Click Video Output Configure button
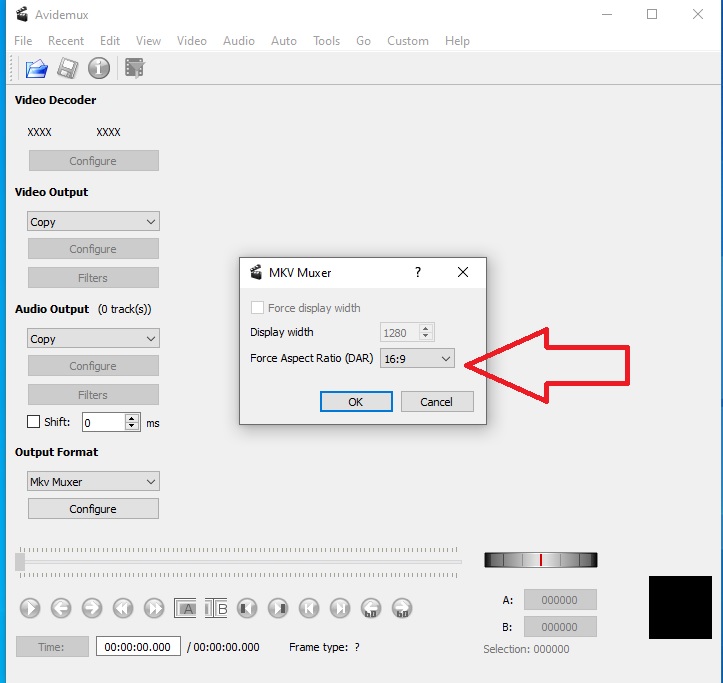Screen dimensions: 723x683 pyautogui.click(x=93, y=249)
